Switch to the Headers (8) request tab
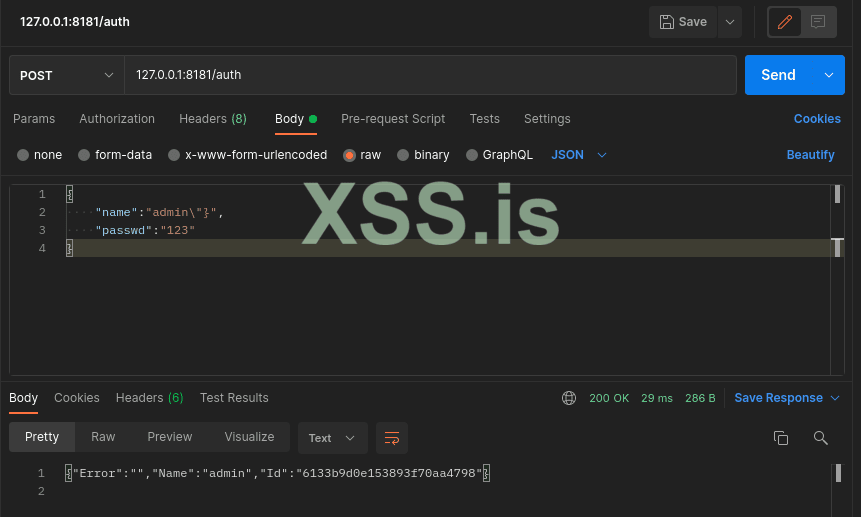Viewport: 861px width, 517px height. (x=213, y=119)
